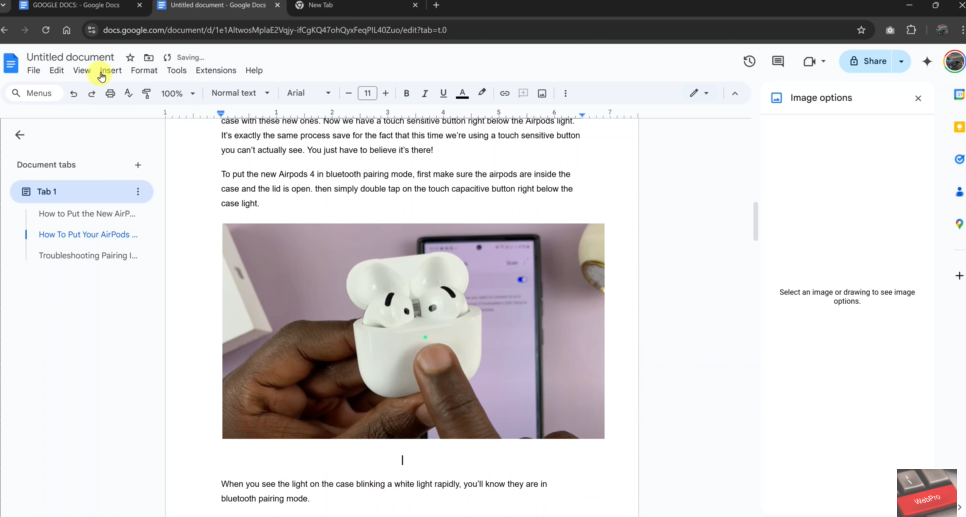The image size is (966, 517).
Task: Open version history clock icon
Action: [749, 61]
